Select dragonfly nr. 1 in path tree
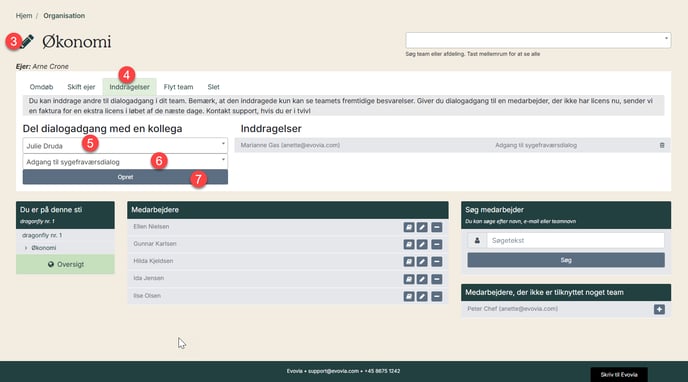Image resolution: width=688 pixels, height=382 pixels. tap(42, 236)
